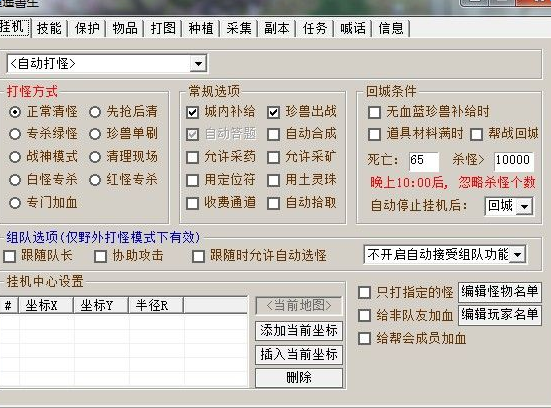551x408 pixels.
Task: Go to the 信息 tab
Action: pos(391,28)
